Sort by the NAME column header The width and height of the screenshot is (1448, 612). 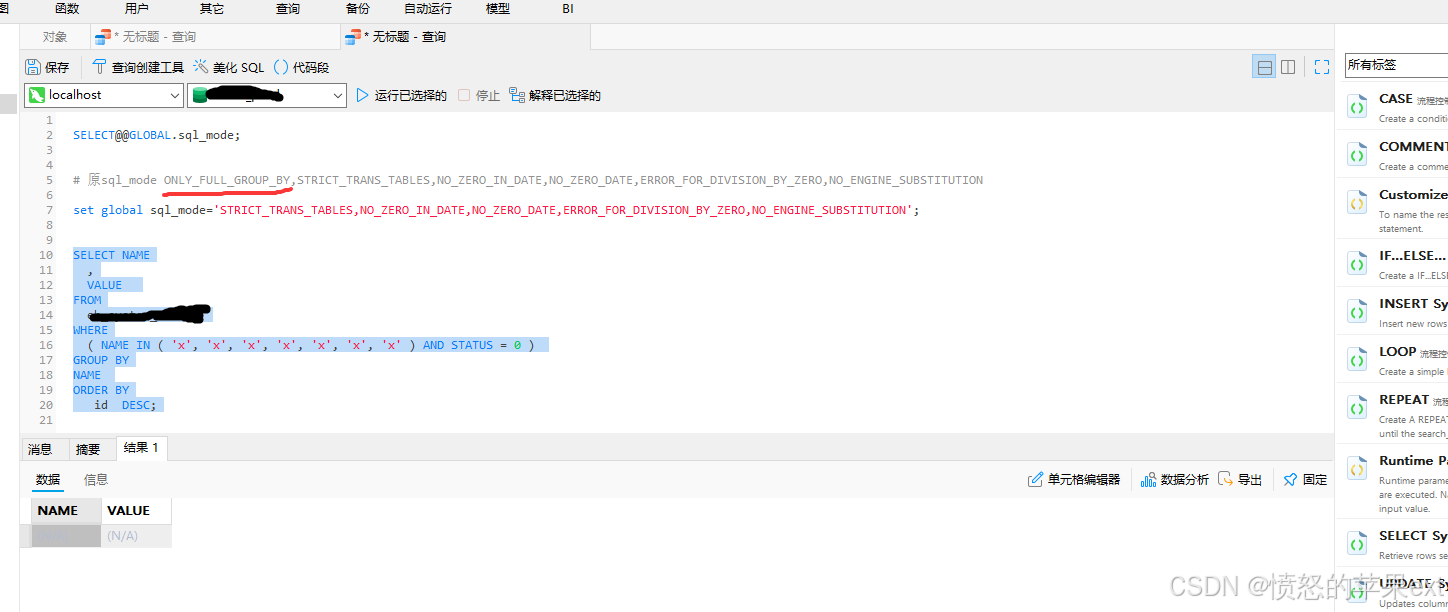[66, 510]
